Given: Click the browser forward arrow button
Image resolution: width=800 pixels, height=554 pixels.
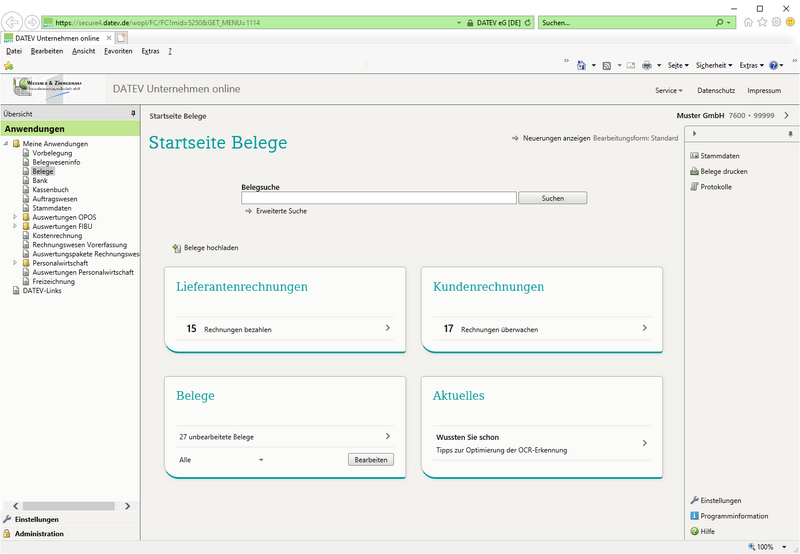Looking at the screenshot, I should tap(32, 22).
